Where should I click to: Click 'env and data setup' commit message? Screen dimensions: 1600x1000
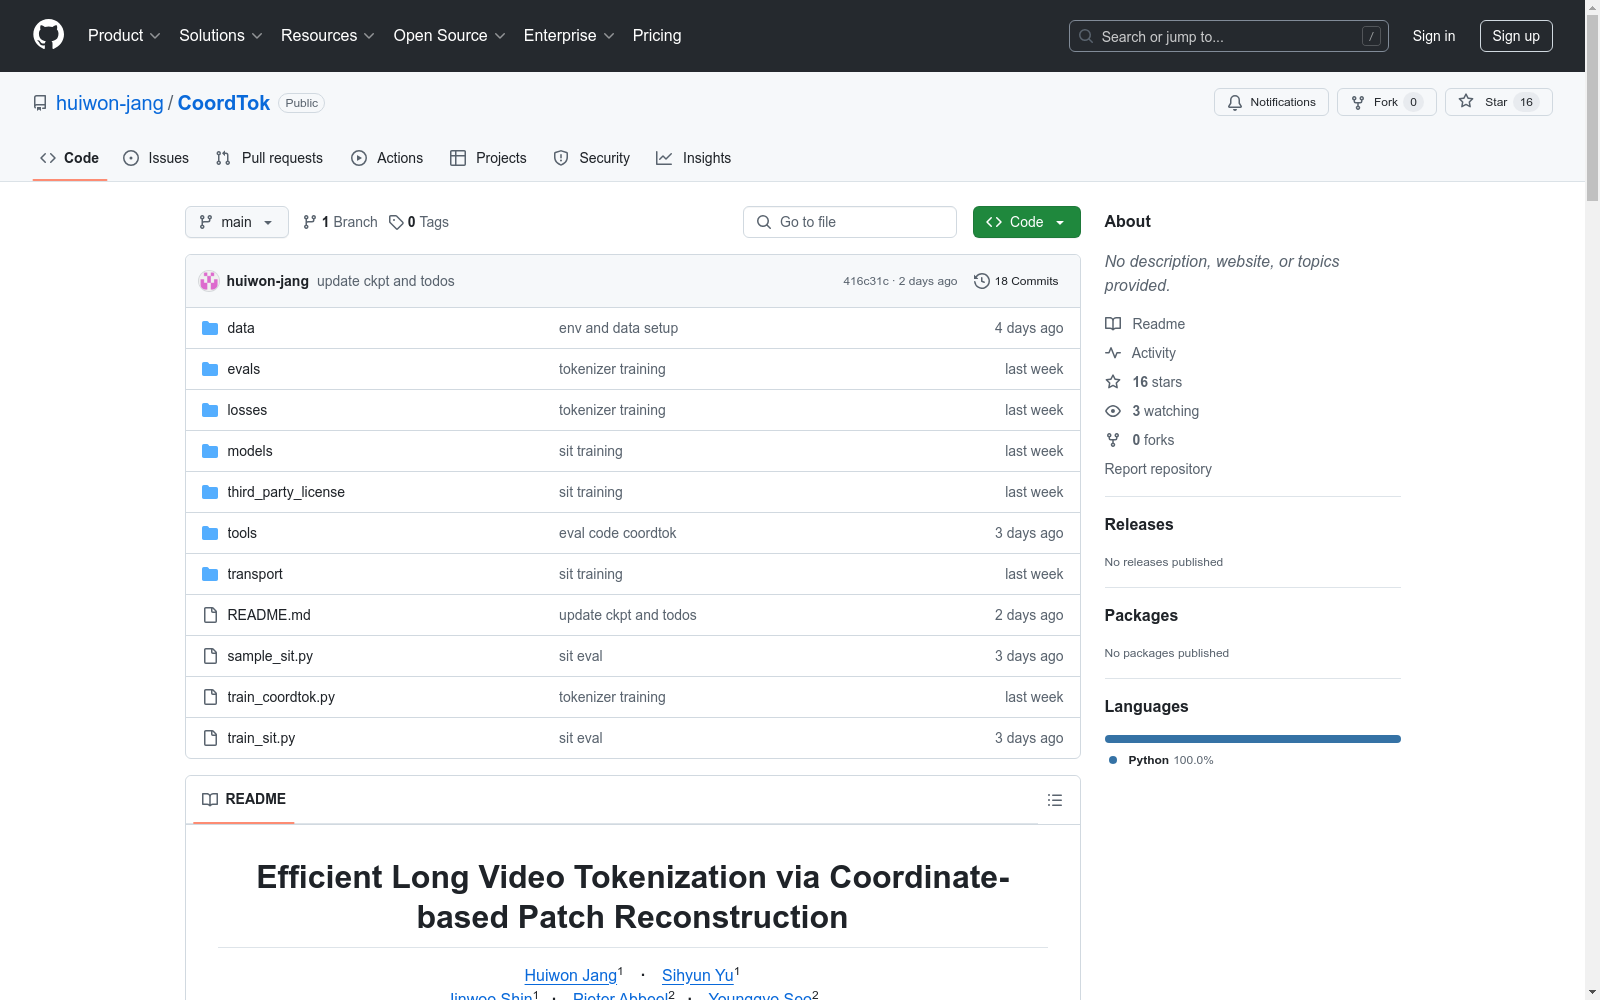[x=619, y=328]
